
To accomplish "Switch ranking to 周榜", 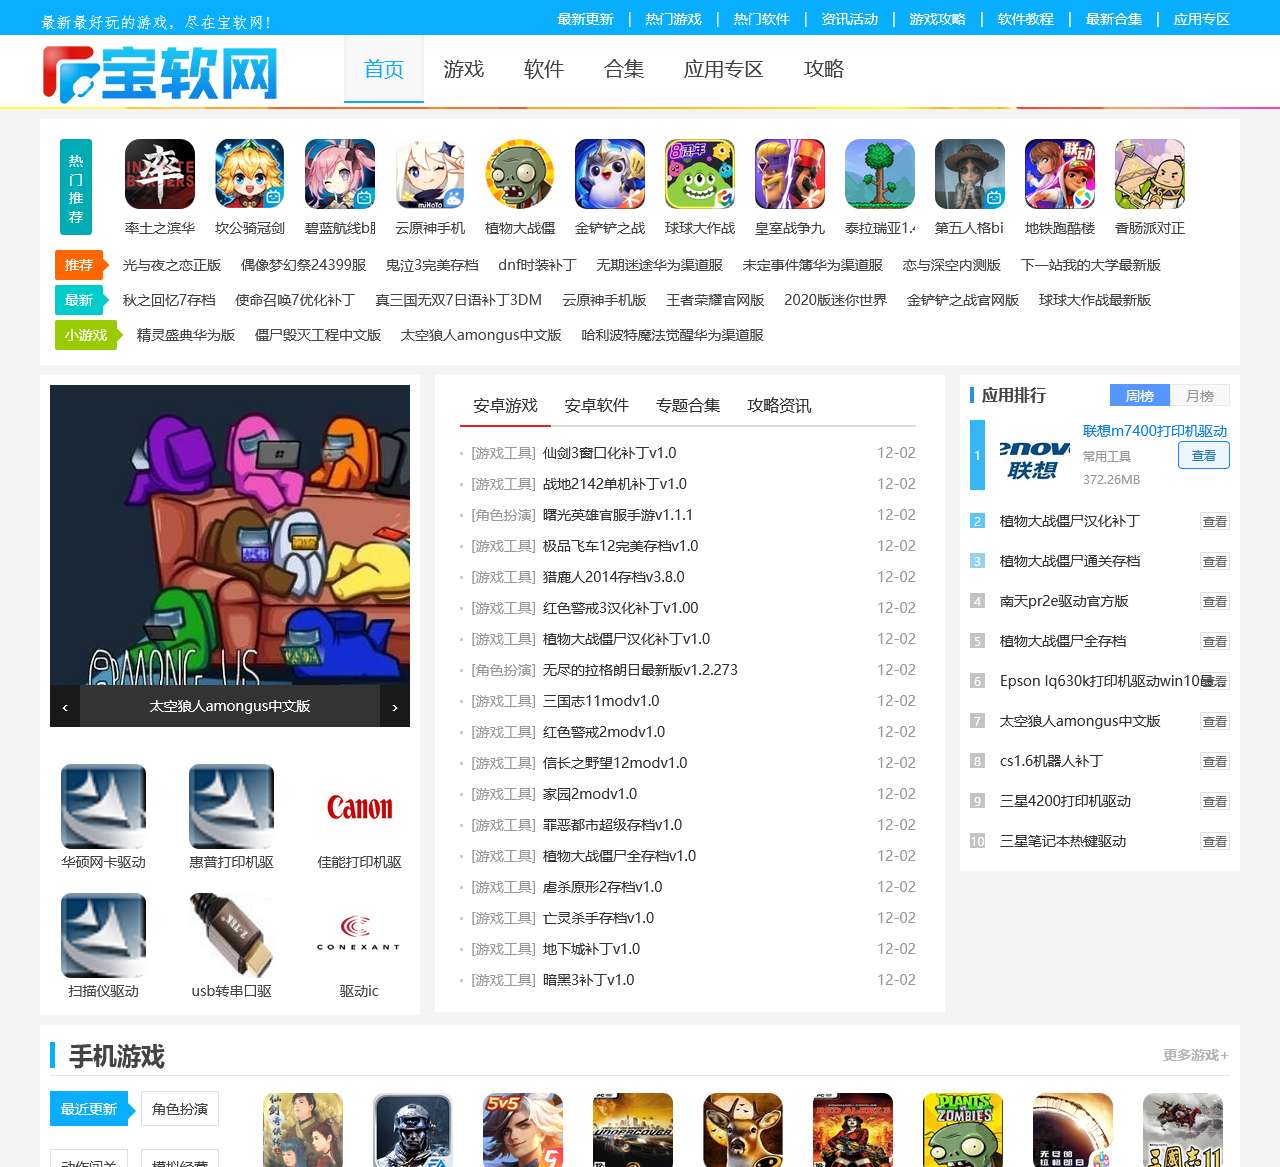I will point(1140,396).
